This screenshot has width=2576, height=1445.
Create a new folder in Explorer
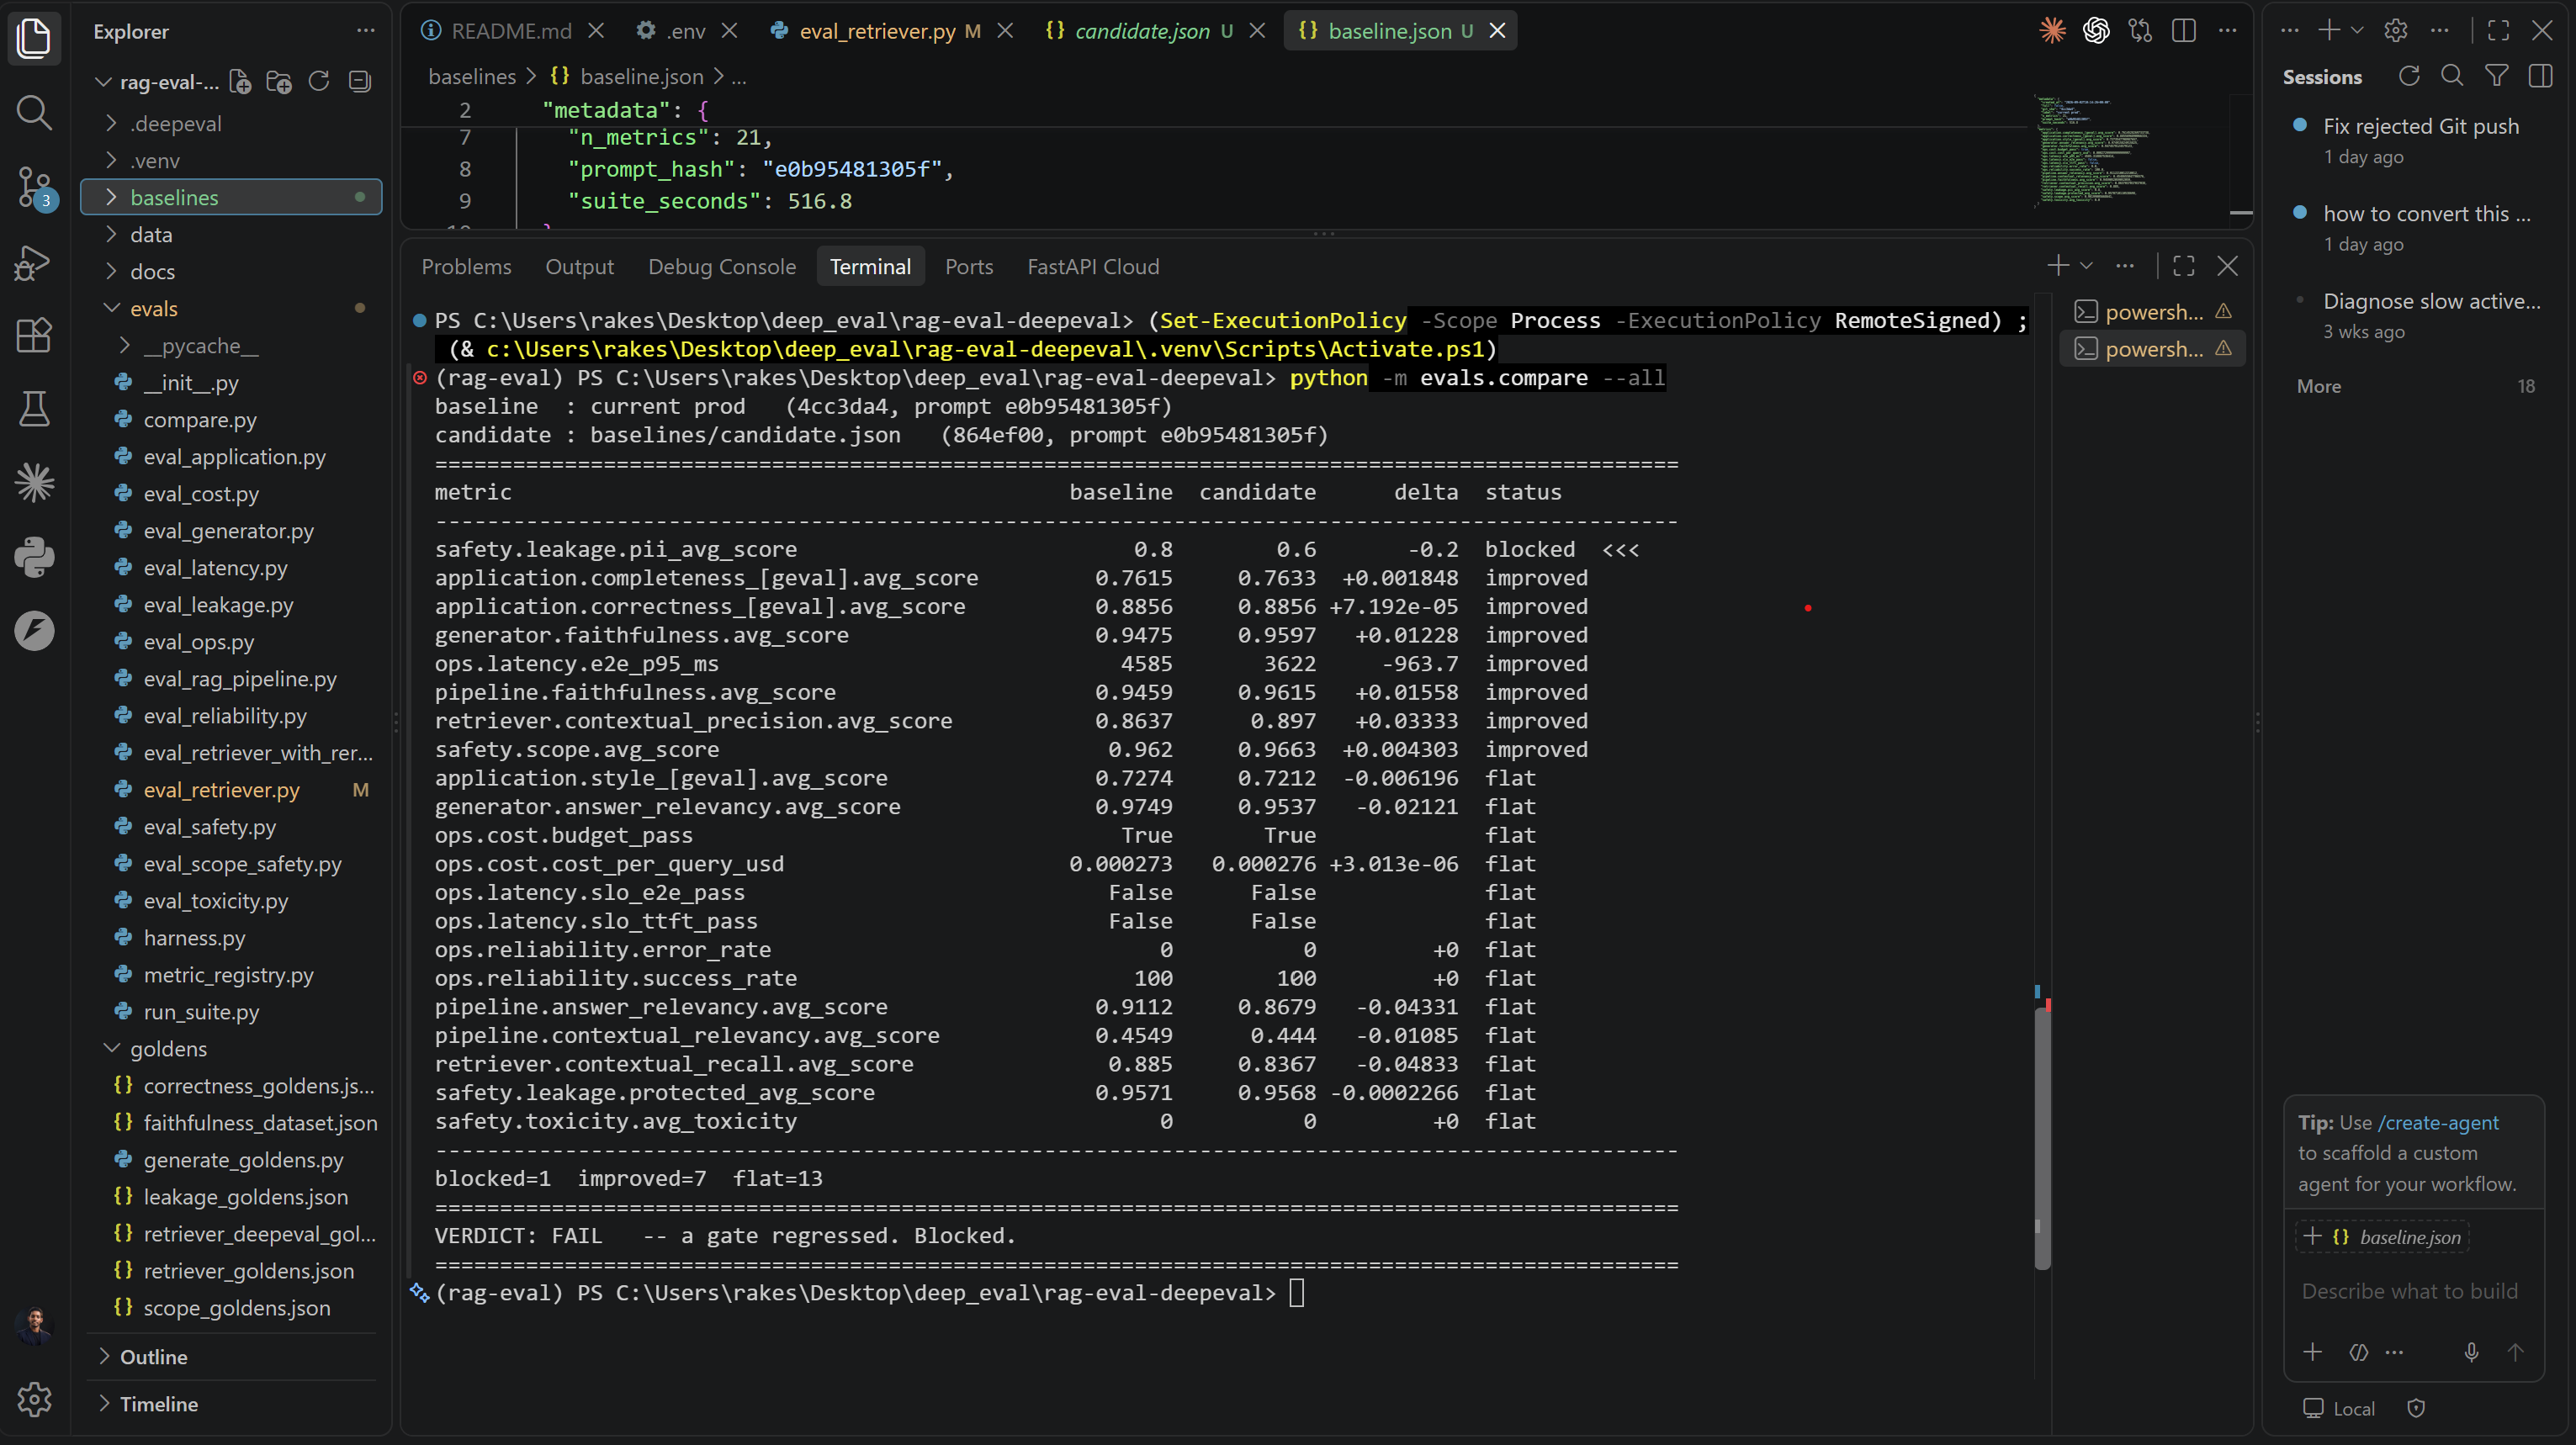pyautogui.click(x=279, y=82)
